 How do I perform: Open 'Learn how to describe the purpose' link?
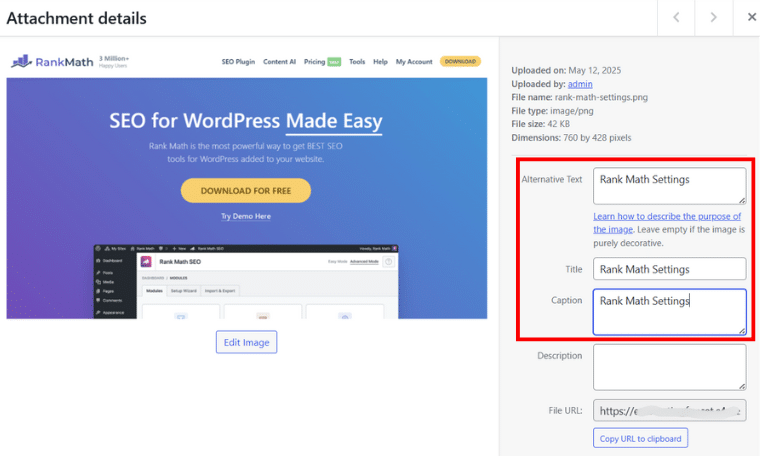[x=667, y=222]
